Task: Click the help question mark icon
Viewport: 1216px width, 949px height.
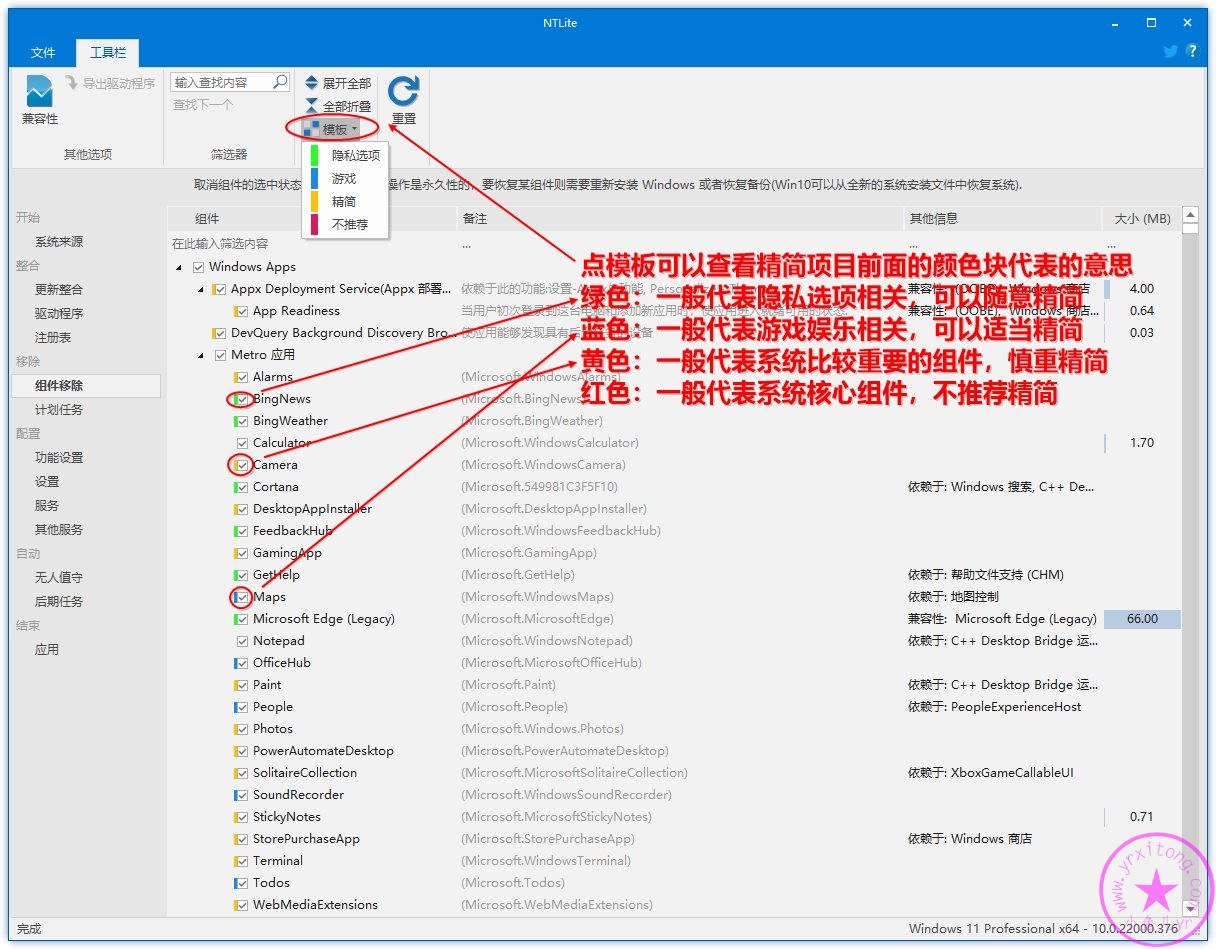Action: point(1191,51)
